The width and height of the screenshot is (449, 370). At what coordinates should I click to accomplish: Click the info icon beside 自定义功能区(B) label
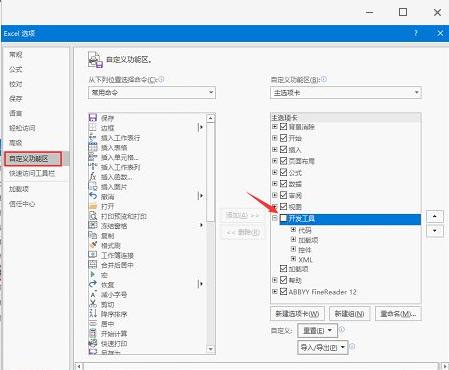(324, 79)
